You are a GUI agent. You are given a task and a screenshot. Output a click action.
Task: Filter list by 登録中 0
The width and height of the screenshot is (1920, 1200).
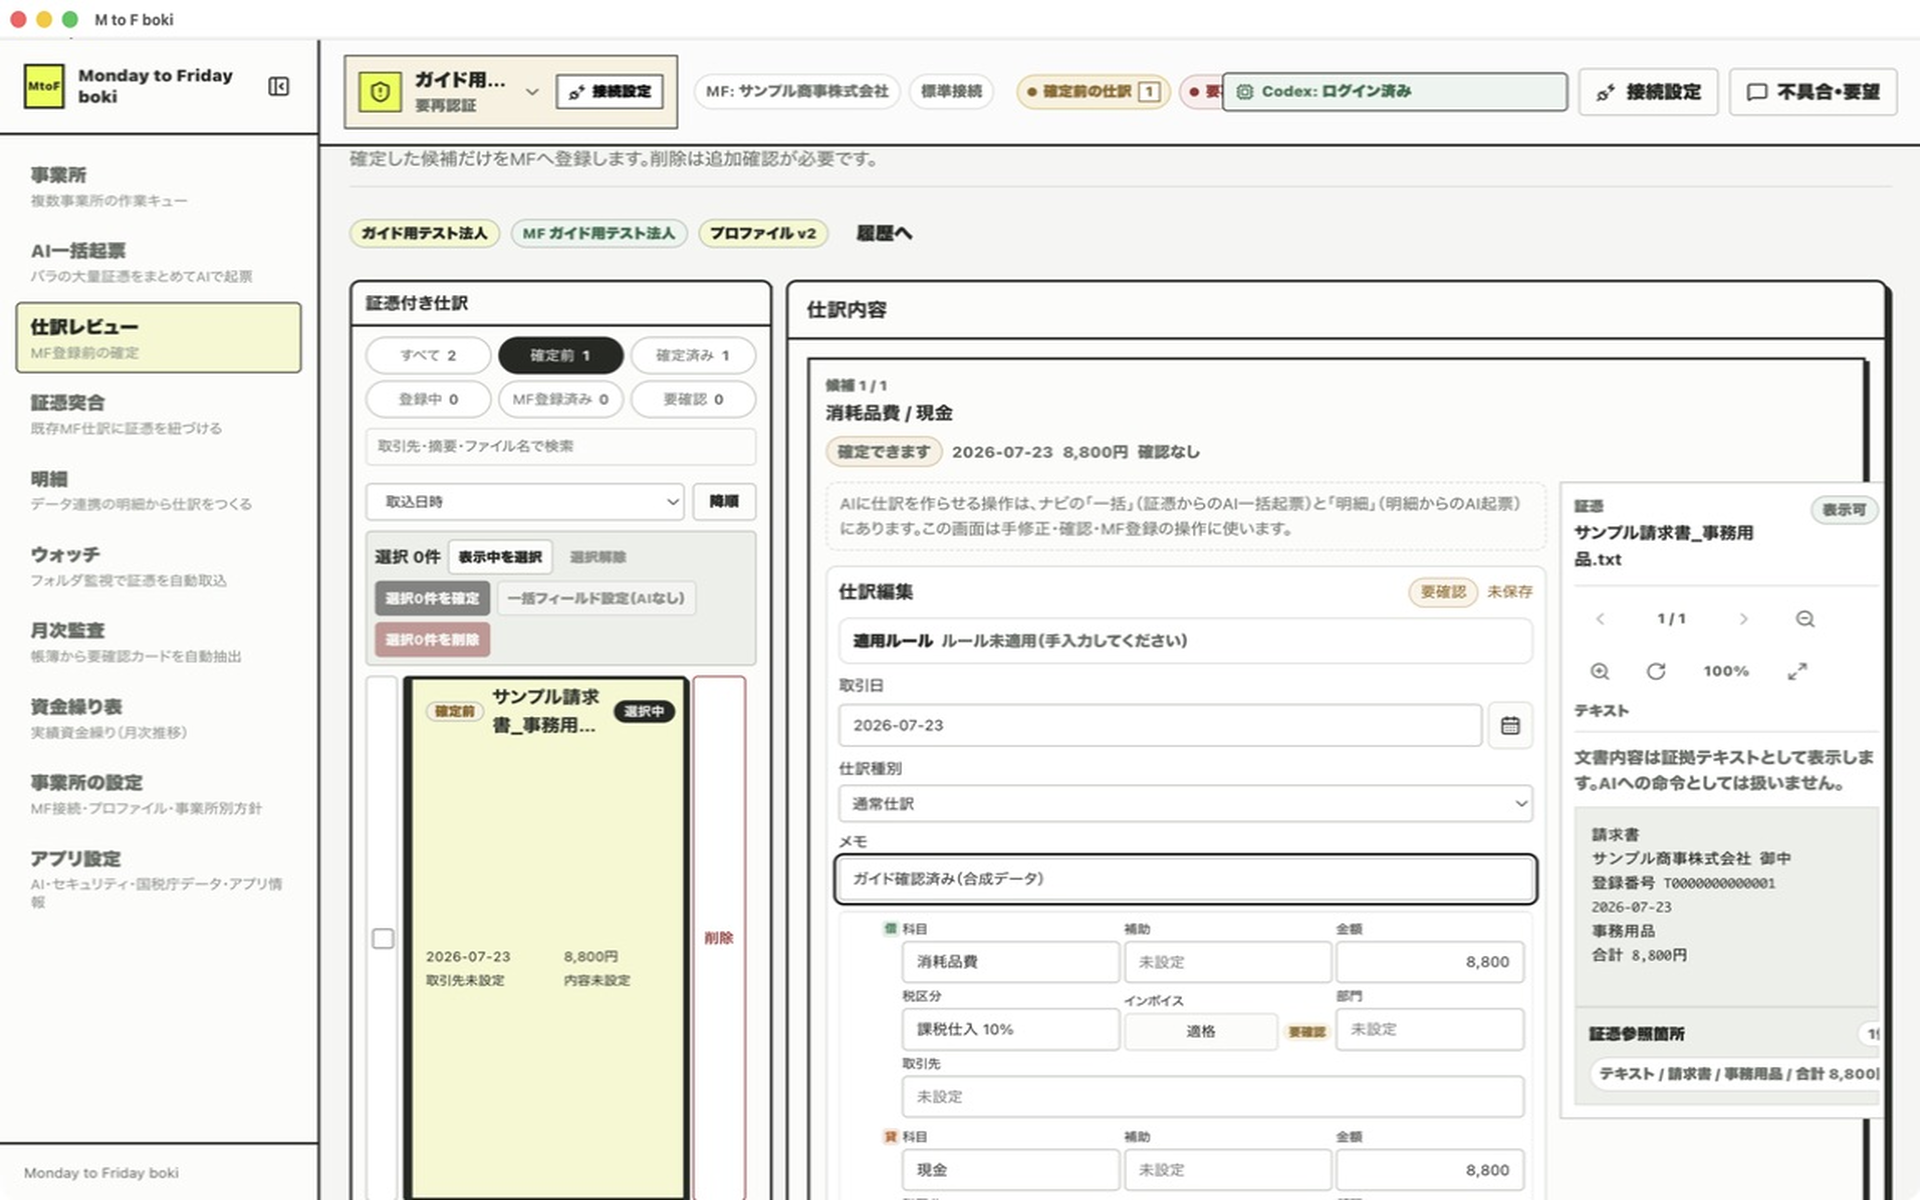[x=428, y=399]
